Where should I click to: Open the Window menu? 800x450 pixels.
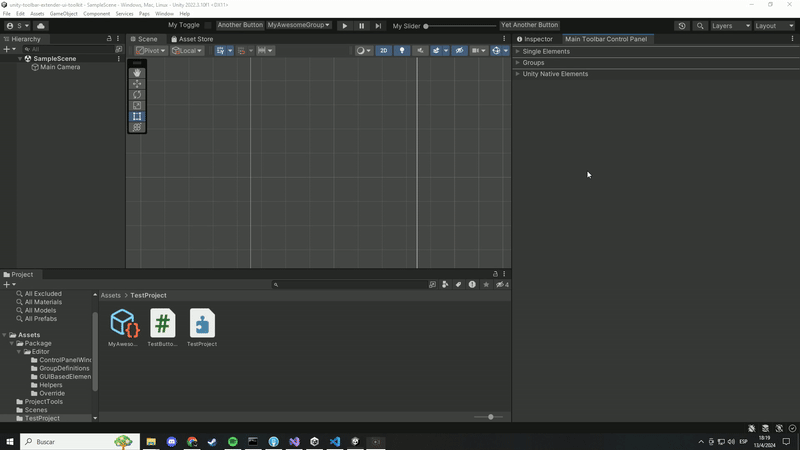click(x=164, y=14)
